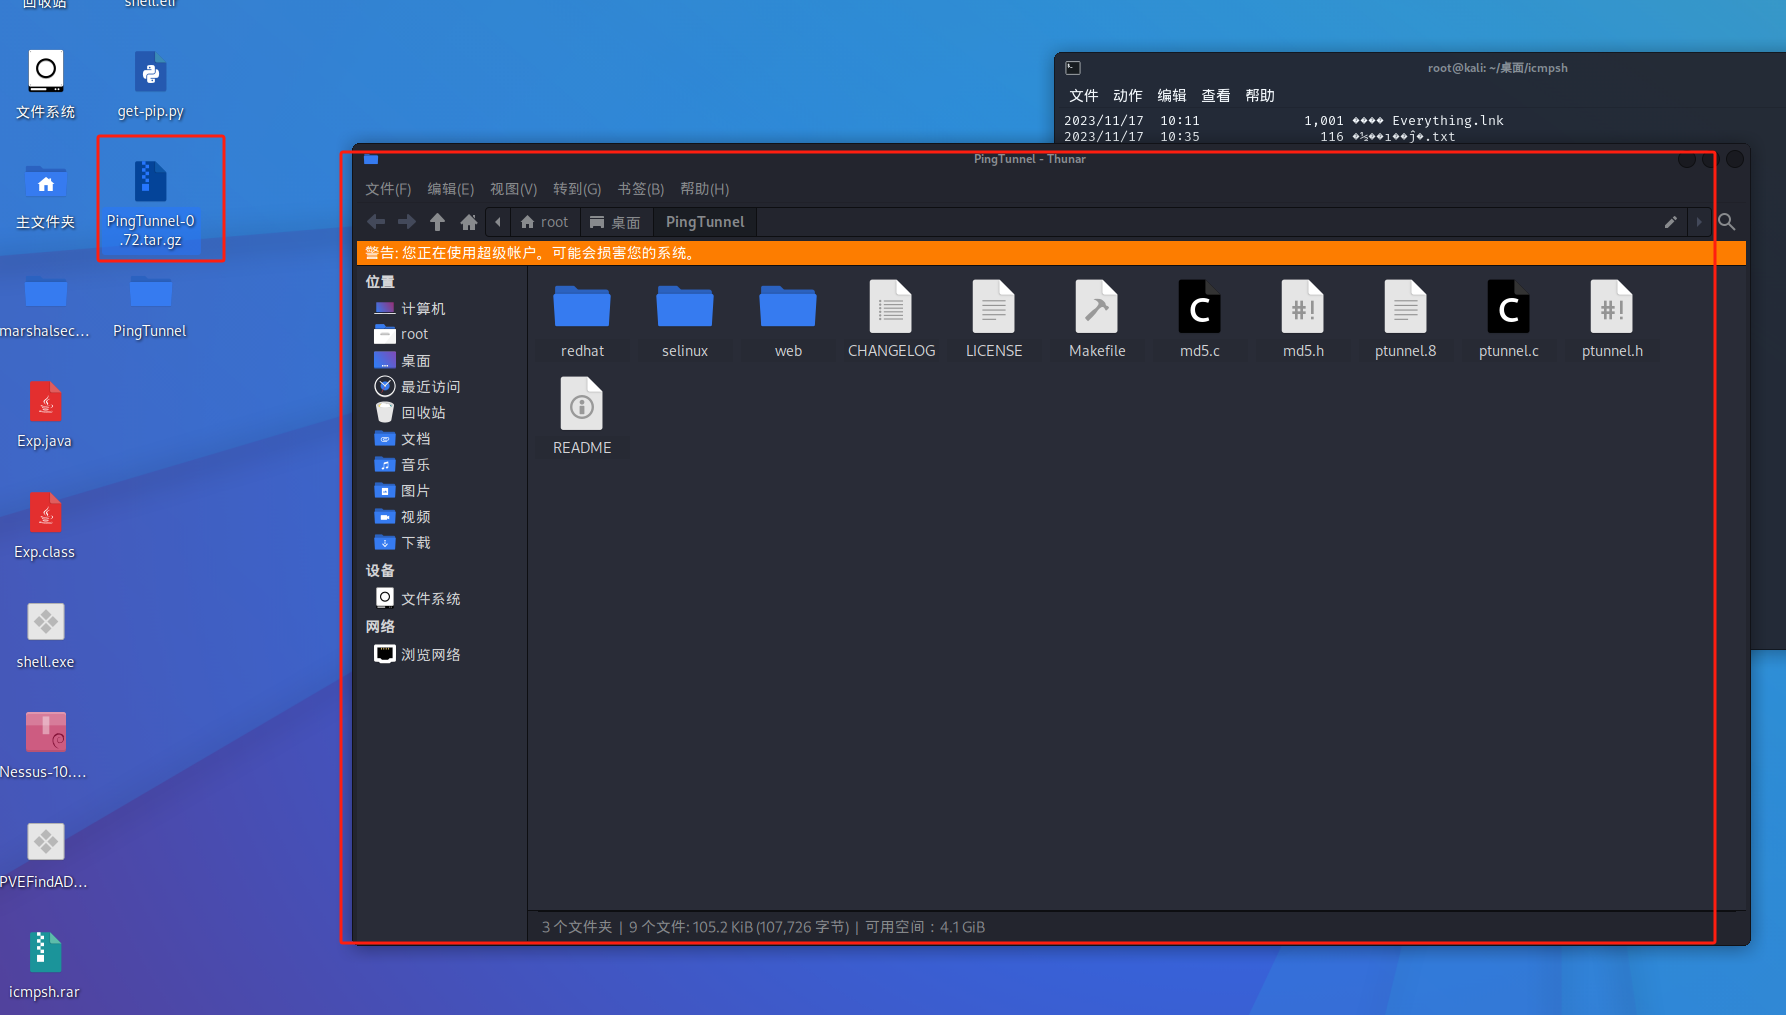Open 编辑 menu in terminal window

(x=1171, y=96)
